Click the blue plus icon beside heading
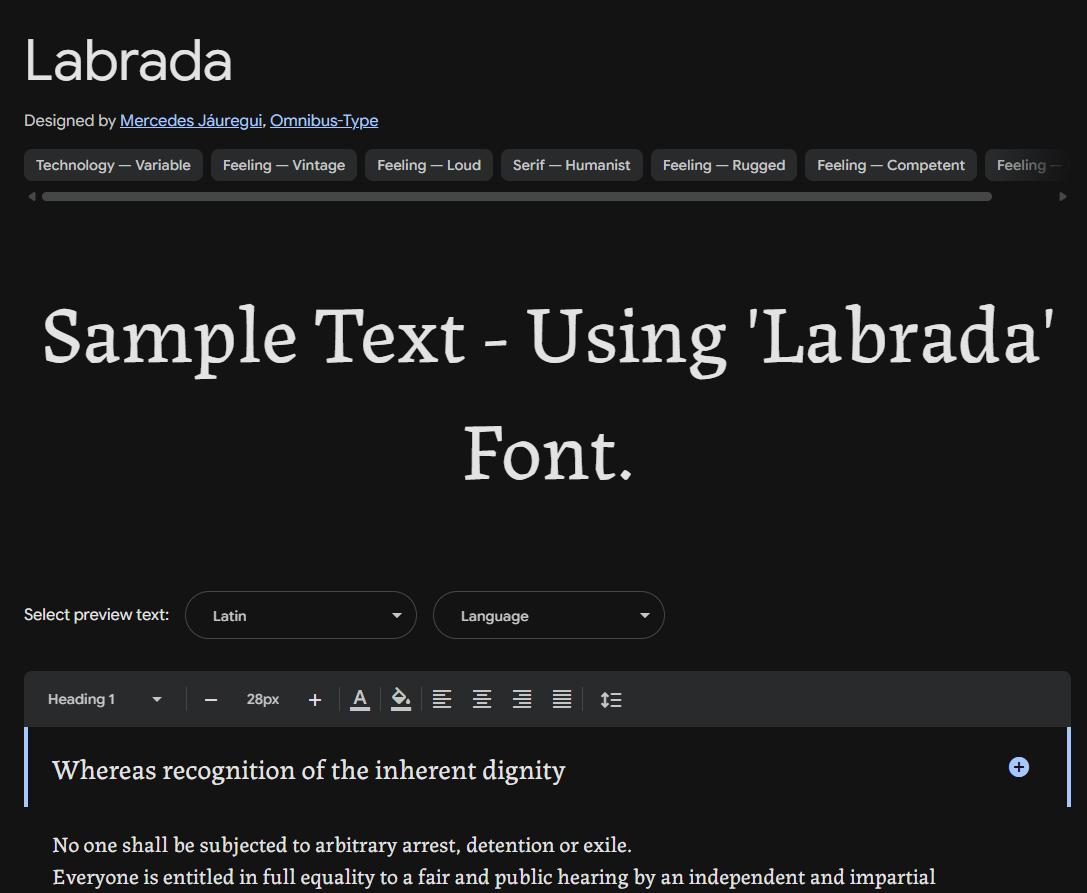Viewport: 1087px width, 893px height. click(x=1018, y=767)
